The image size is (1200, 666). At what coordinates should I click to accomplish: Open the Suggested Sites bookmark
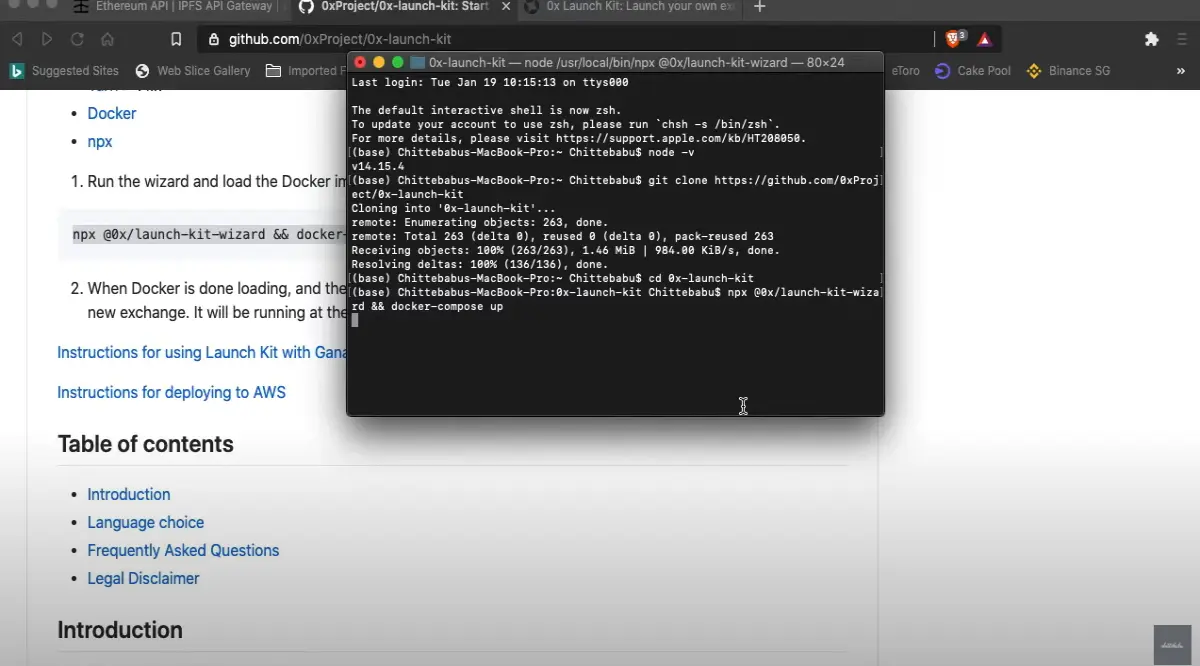[x=64, y=71]
